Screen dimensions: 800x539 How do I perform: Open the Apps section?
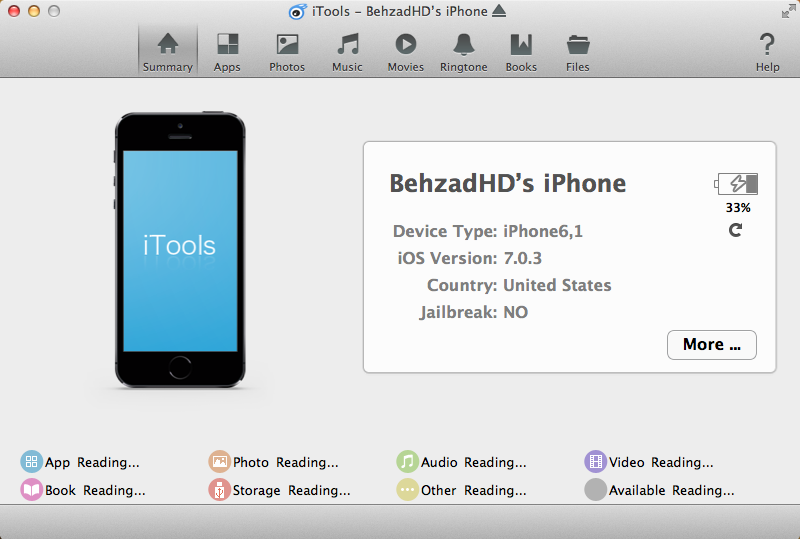(227, 52)
